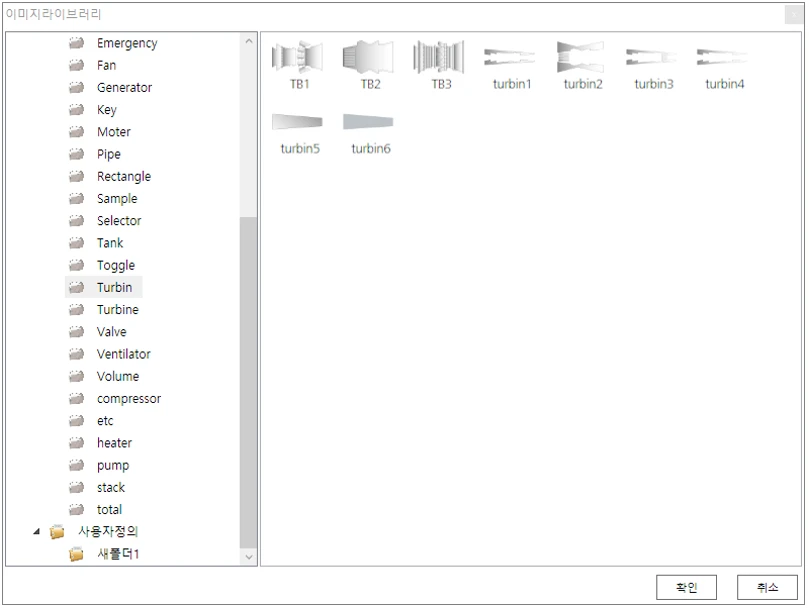
Task: Open the Ventilator category
Action: point(124,354)
